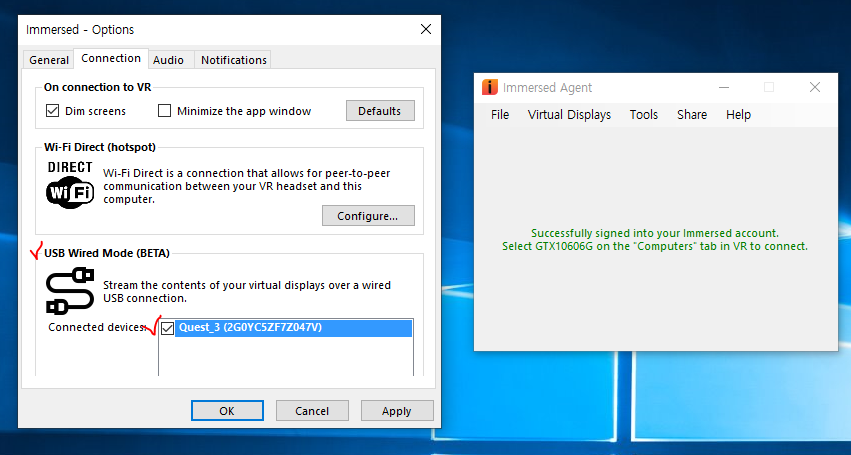Click the Immersed Agent orange app icon
This screenshot has height=455, width=851.
tap(490, 87)
